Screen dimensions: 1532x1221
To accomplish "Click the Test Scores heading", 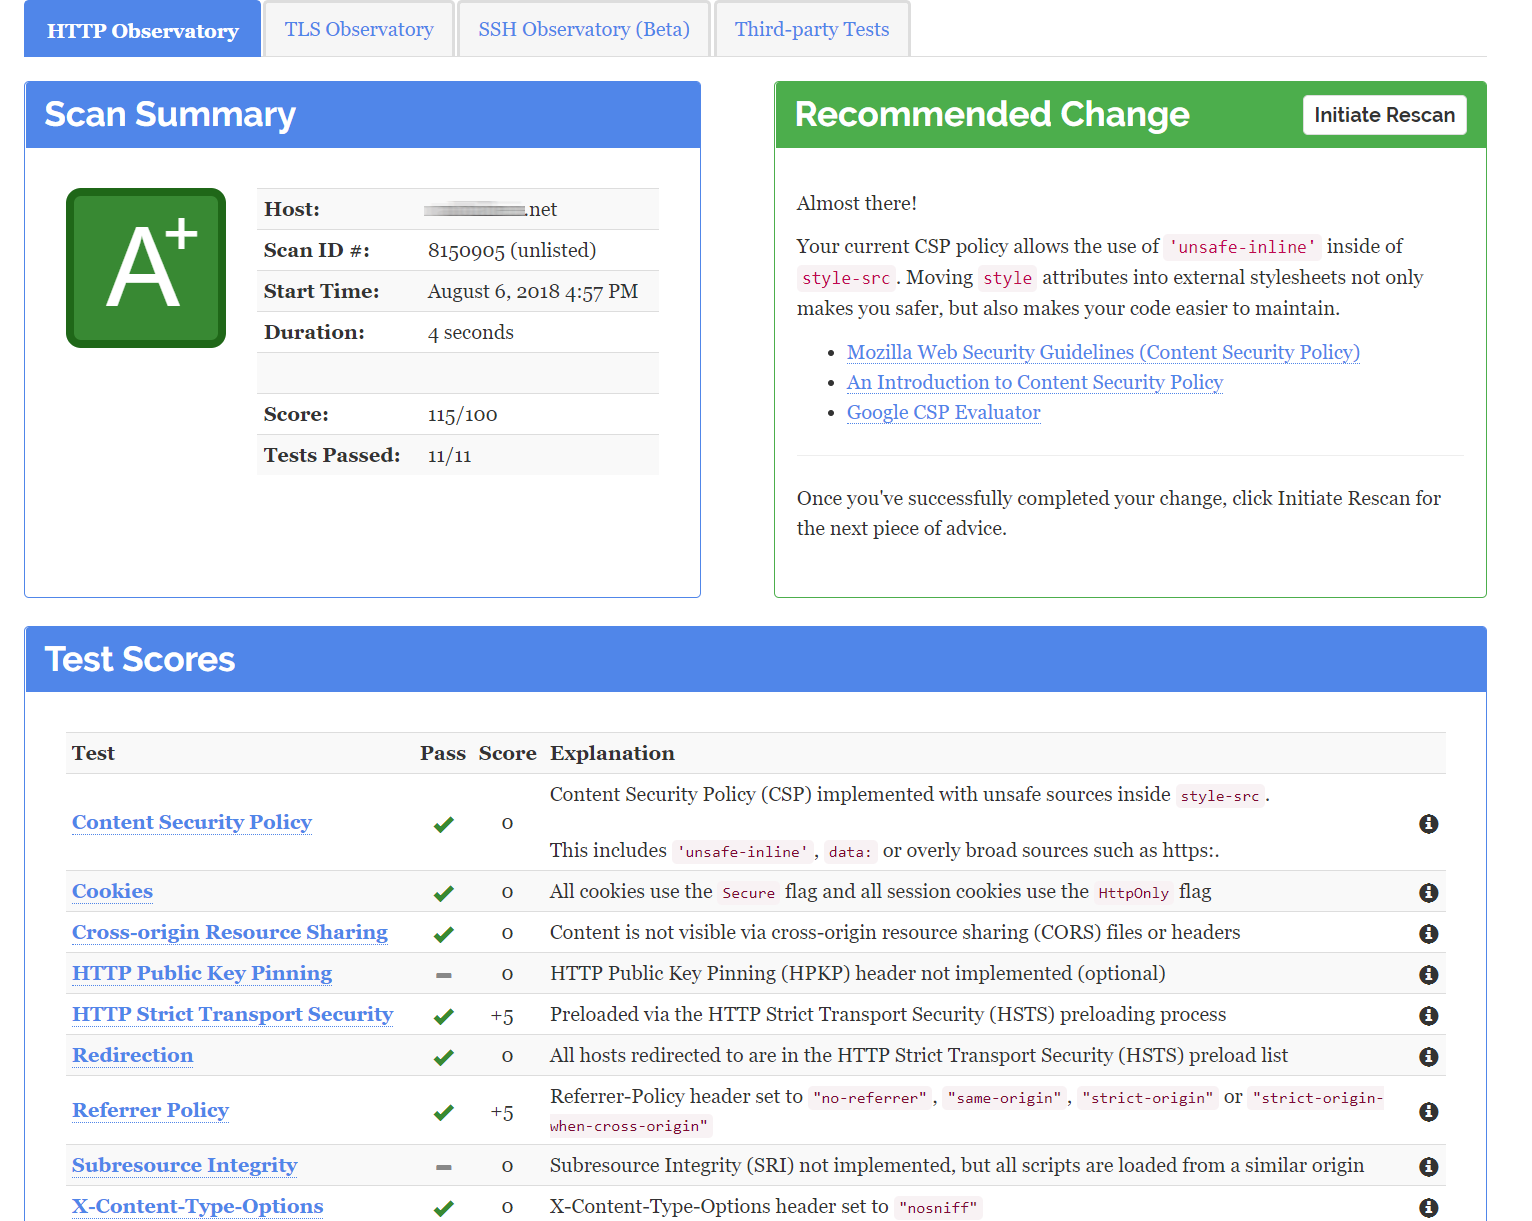I will coord(140,659).
